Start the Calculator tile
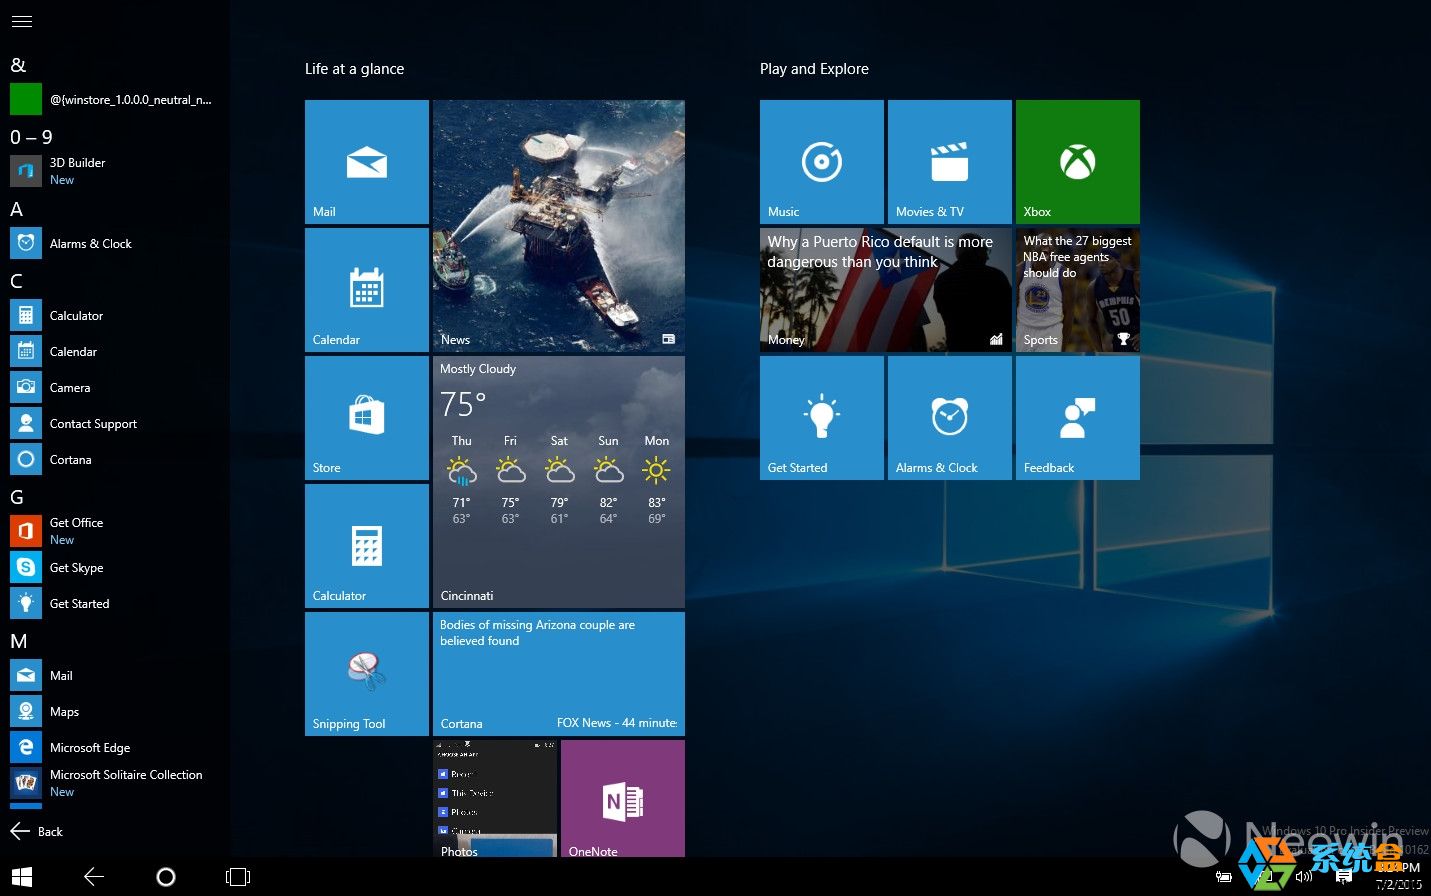Viewport: 1431px width, 896px height. [366, 546]
